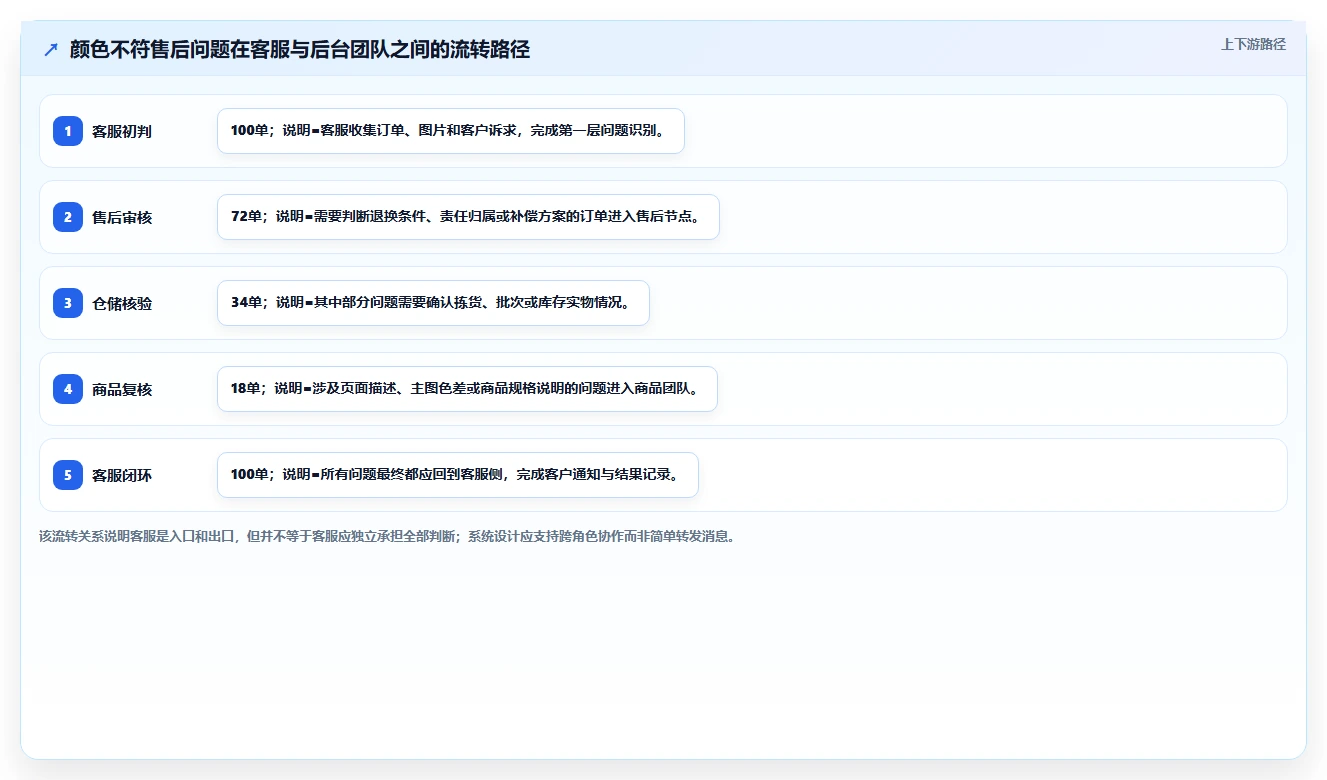Click the 18单 页面描述 description box

point(467,389)
